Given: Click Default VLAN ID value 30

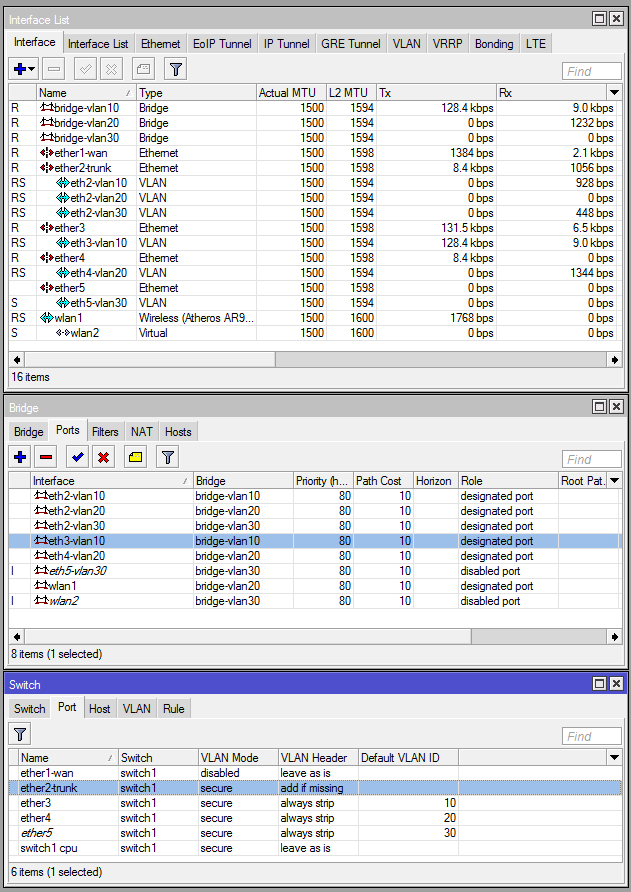Looking at the screenshot, I should pos(449,833).
